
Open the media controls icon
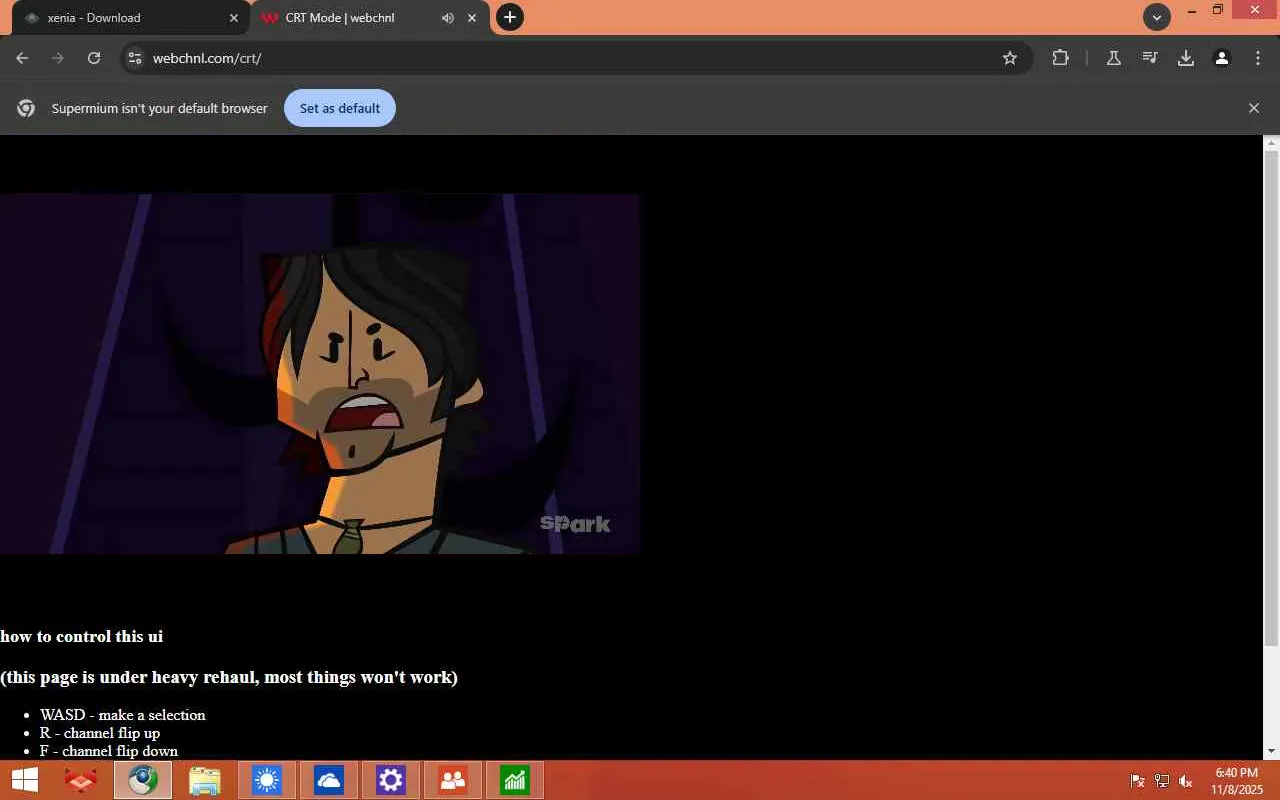[1150, 58]
